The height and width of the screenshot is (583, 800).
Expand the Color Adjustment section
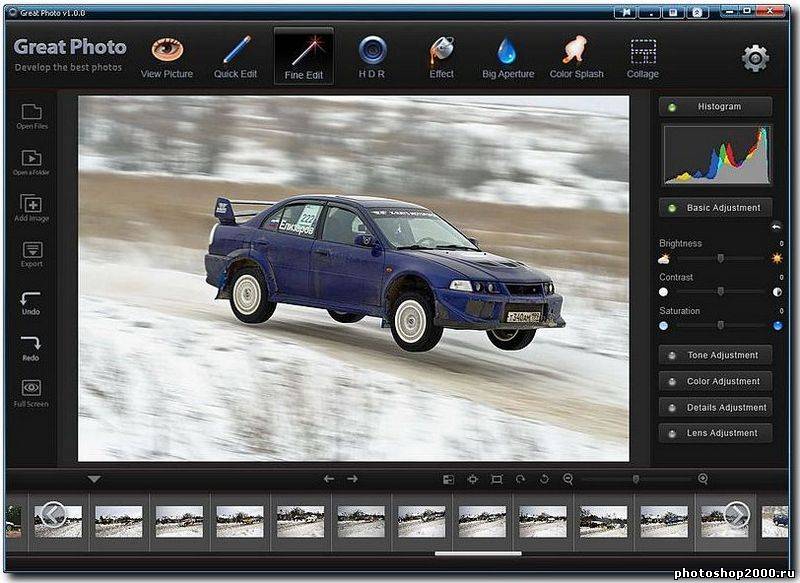(715, 381)
